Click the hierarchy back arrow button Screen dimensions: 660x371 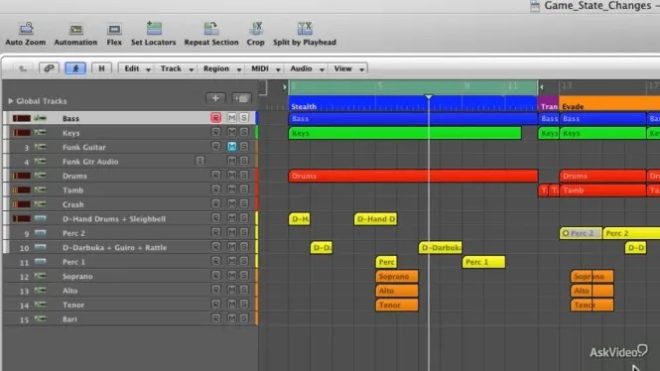(x=23, y=68)
